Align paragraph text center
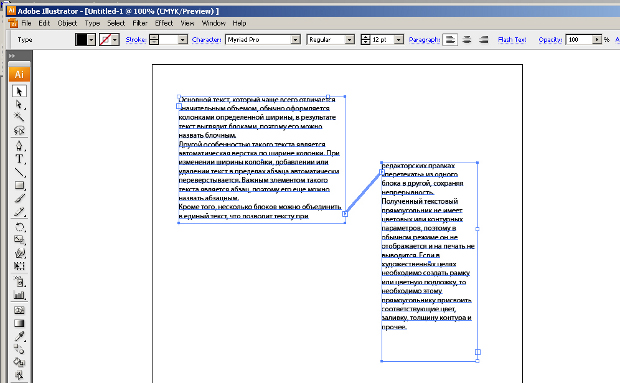620x383 pixels. click(x=467, y=40)
